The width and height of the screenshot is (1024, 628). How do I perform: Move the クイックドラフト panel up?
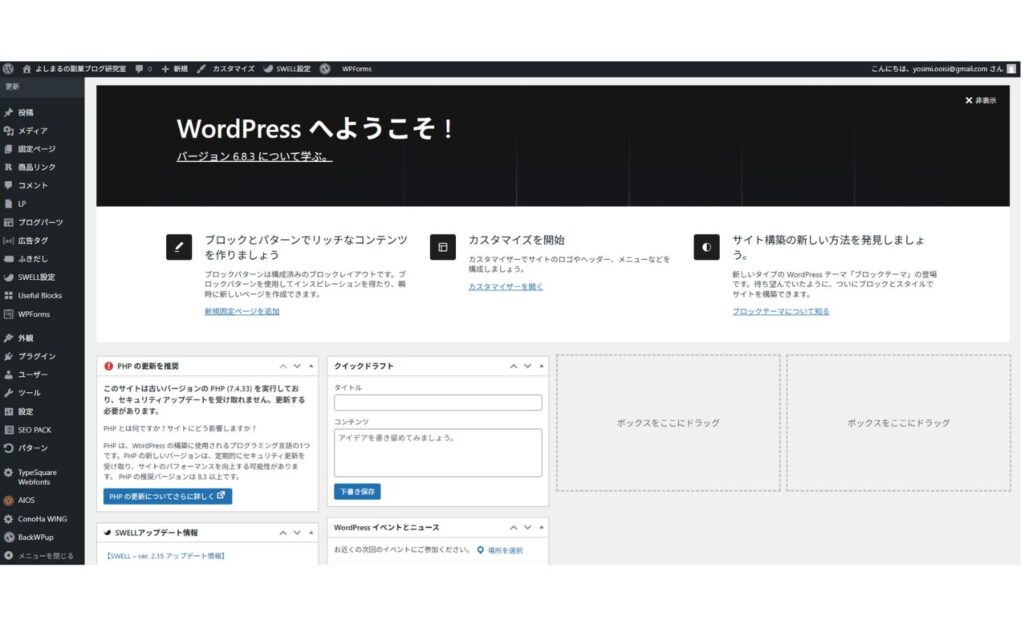click(x=513, y=366)
